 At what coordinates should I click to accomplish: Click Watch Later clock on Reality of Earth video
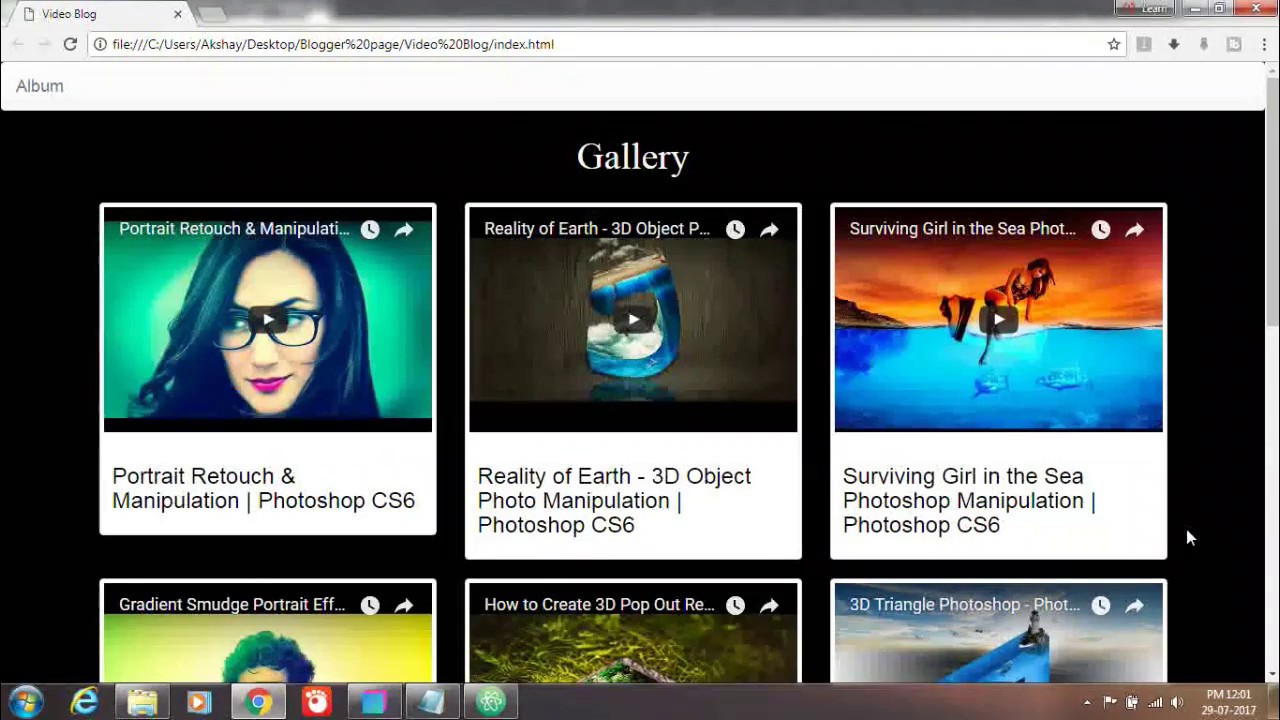pyautogui.click(x=735, y=229)
